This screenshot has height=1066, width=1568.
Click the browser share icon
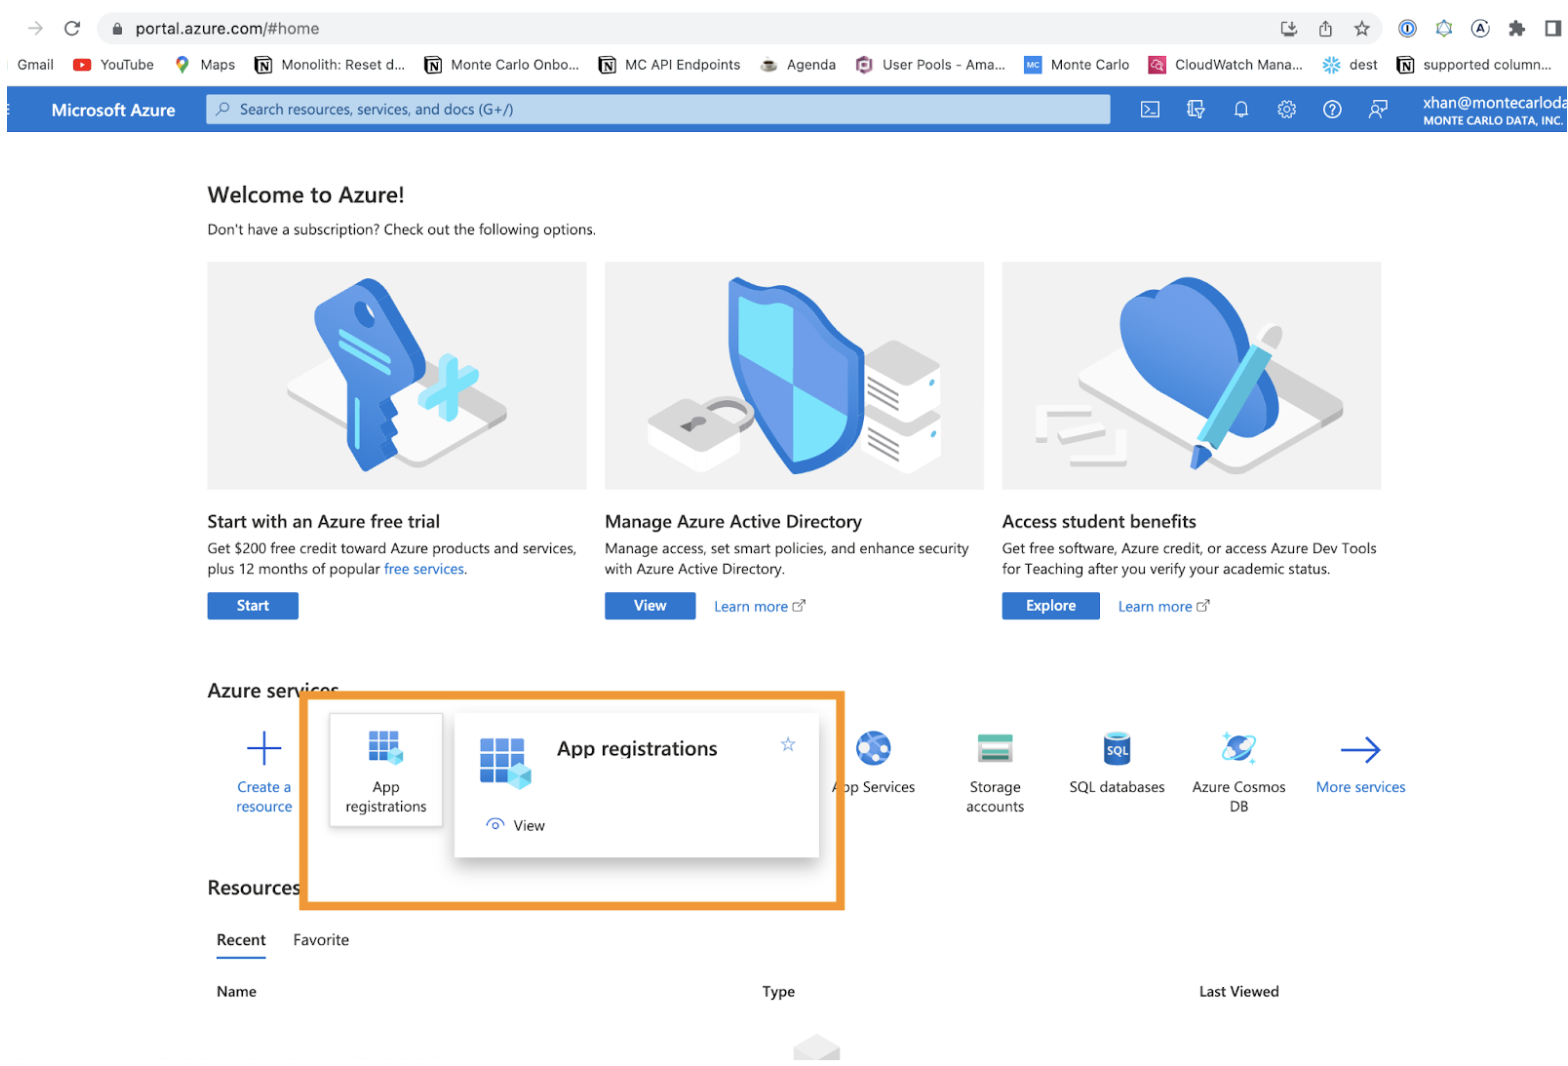tap(1325, 28)
